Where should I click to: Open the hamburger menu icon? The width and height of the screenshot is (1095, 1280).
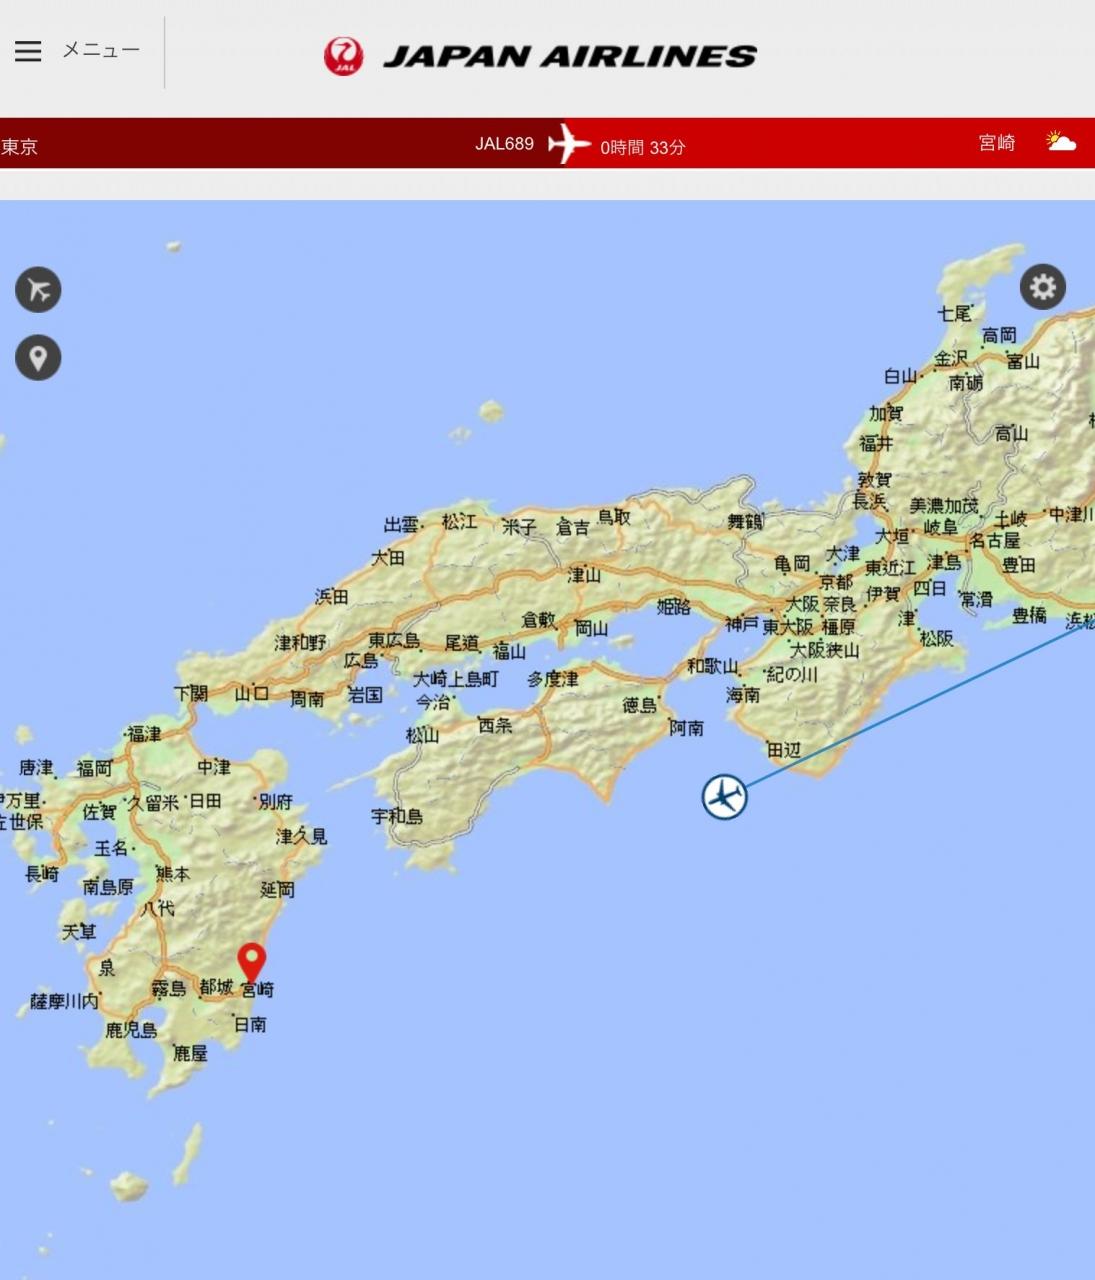(x=28, y=51)
